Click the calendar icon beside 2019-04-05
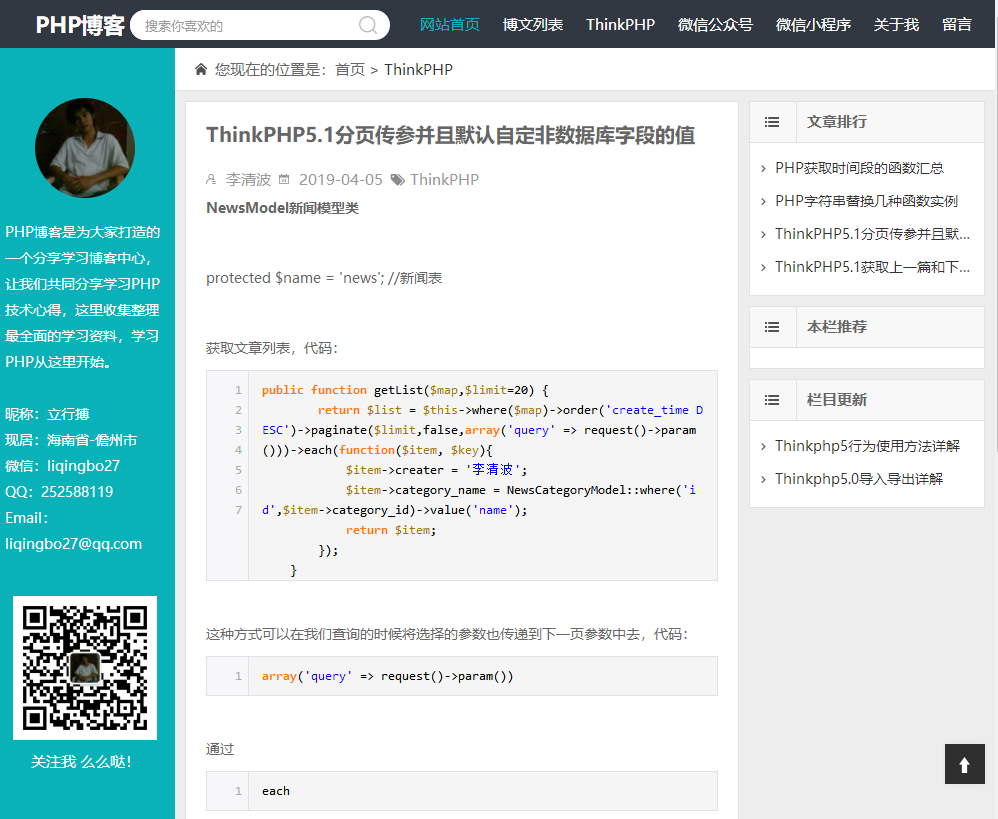 [x=285, y=179]
